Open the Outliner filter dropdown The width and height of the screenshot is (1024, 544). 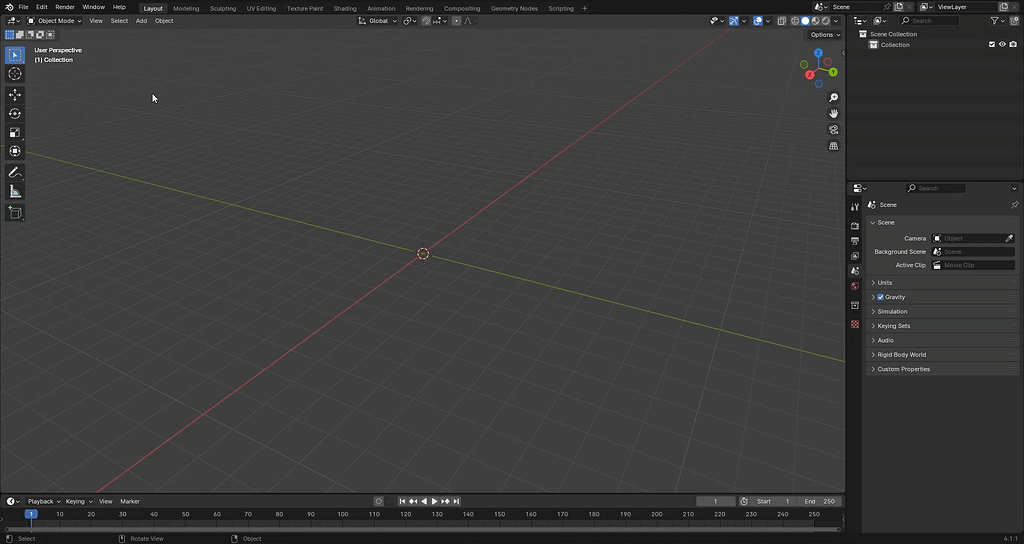[998, 21]
